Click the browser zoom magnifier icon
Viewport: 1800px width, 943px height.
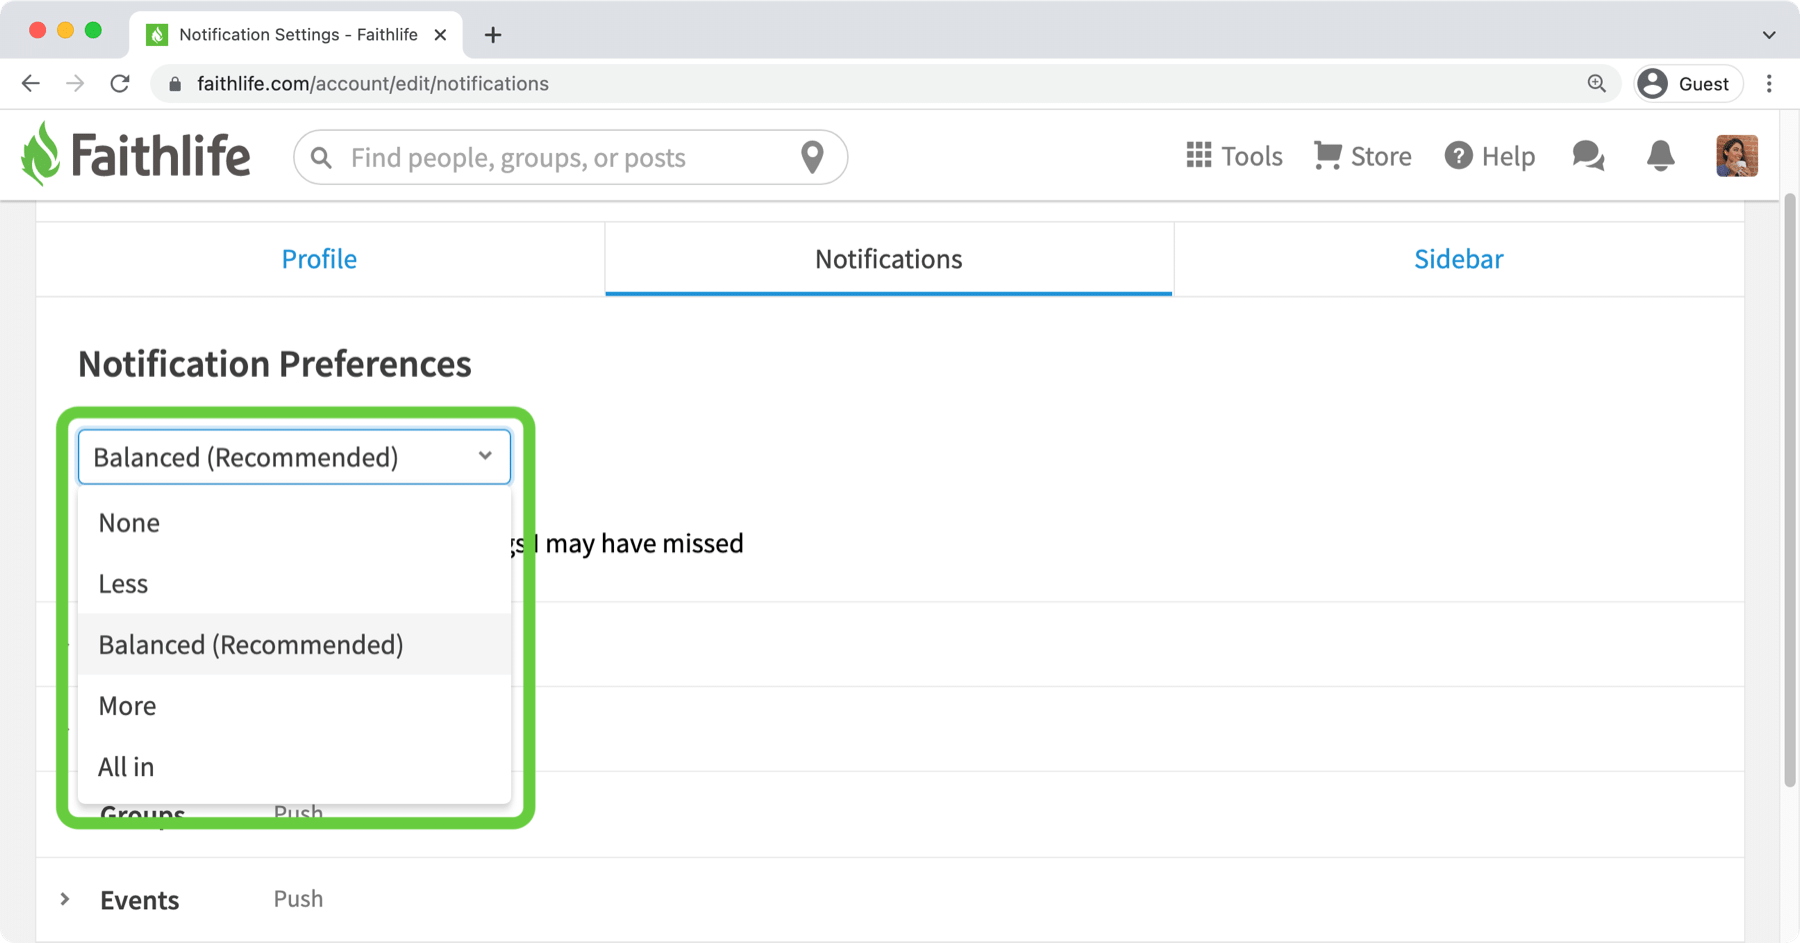pyautogui.click(x=1597, y=84)
